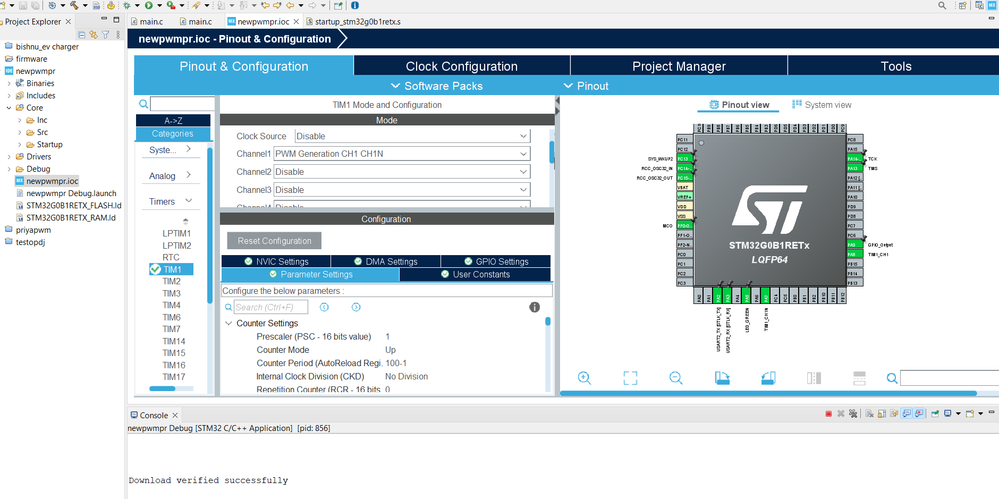Clear the Console output
The image size is (999, 499).
pyautogui.click(x=870, y=414)
